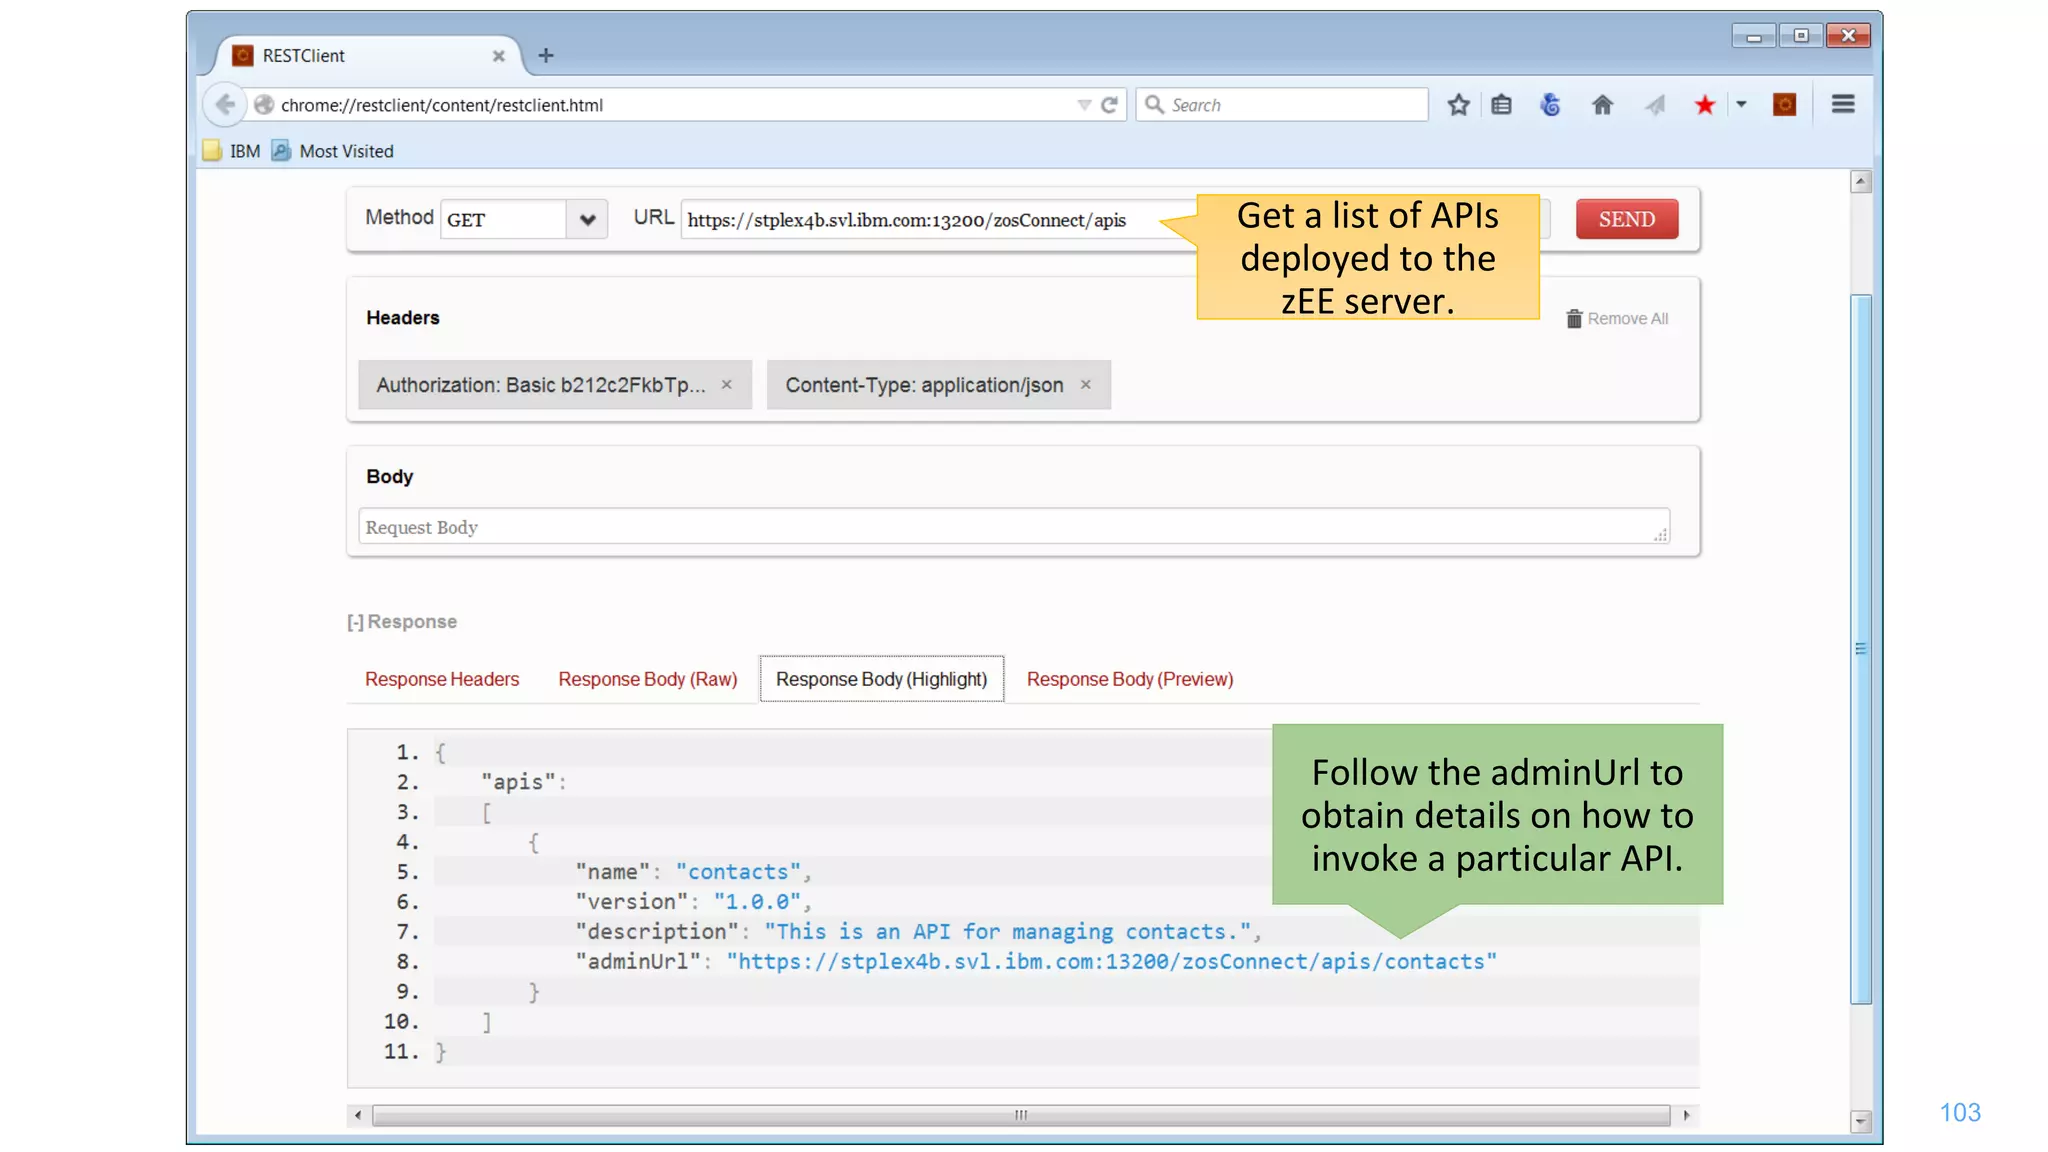Open the RESTClient toolbar extension icon
The image size is (2048, 1152).
coord(1784,105)
